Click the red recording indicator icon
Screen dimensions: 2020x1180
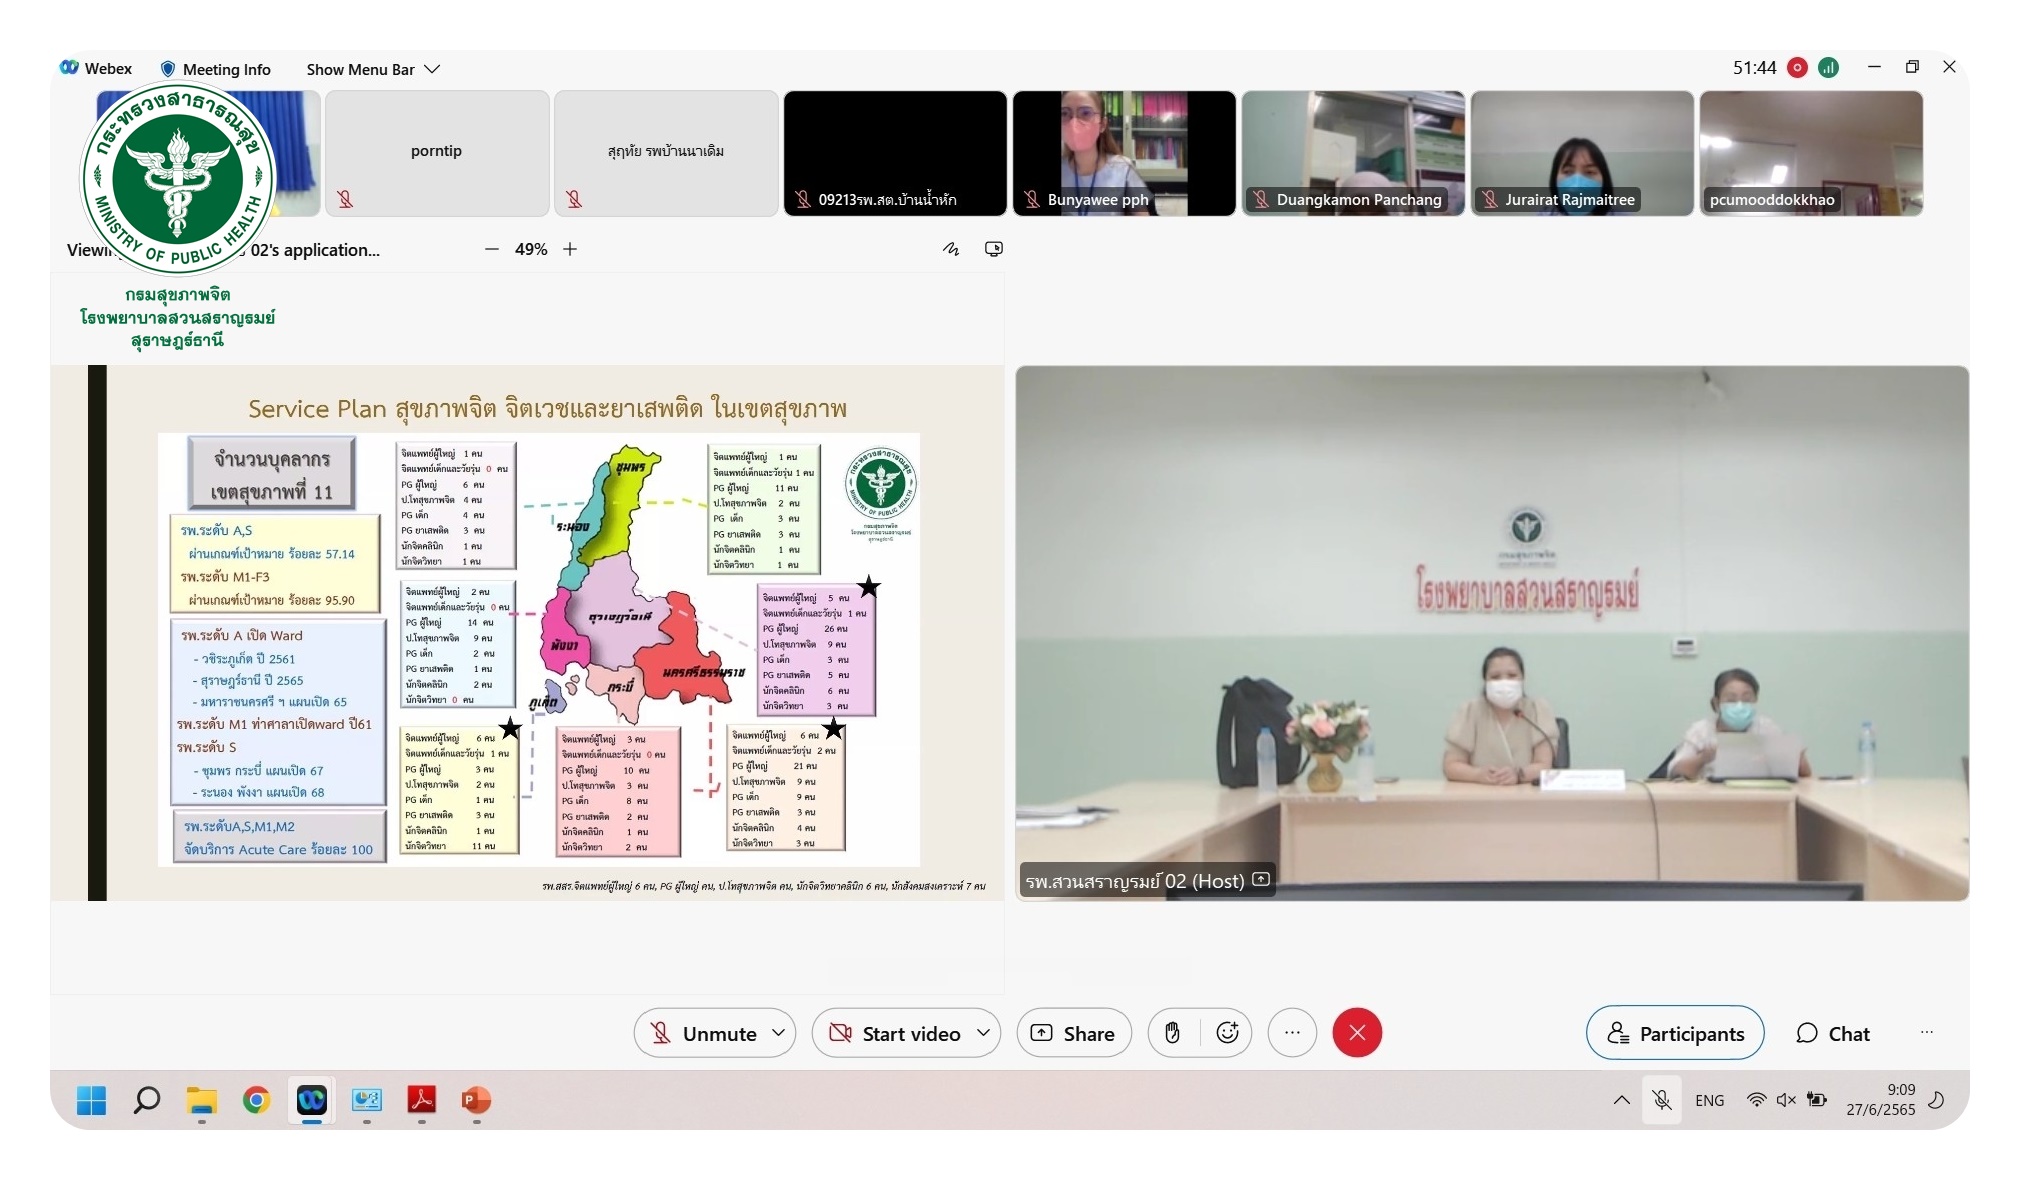pyautogui.click(x=1797, y=68)
